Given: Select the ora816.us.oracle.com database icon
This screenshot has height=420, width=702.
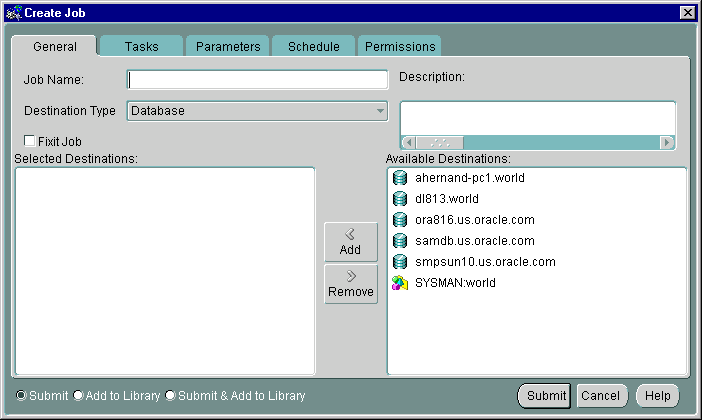Looking at the screenshot, I should [x=400, y=220].
